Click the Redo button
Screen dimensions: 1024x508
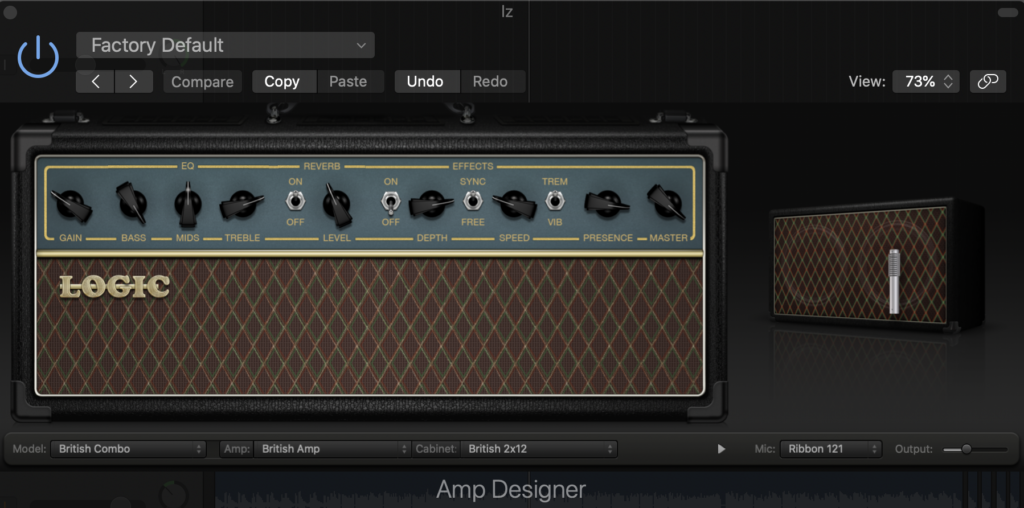pyautogui.click(x=493, y=82)
